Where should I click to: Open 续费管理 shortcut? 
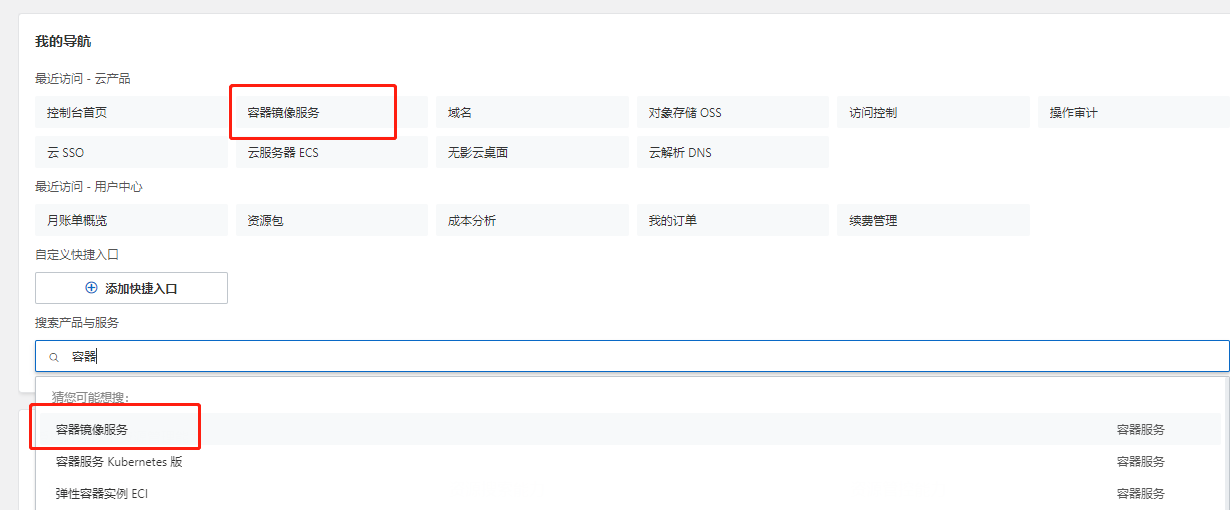tap(933, 220)
